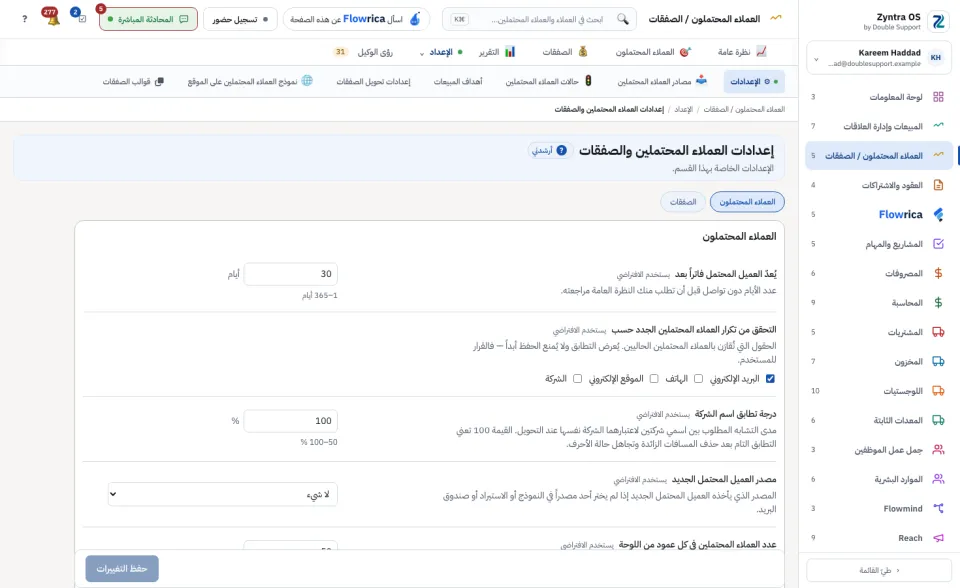
Task: Click الإعداد breadcrumb link
Action: click(x=683, y=109)
